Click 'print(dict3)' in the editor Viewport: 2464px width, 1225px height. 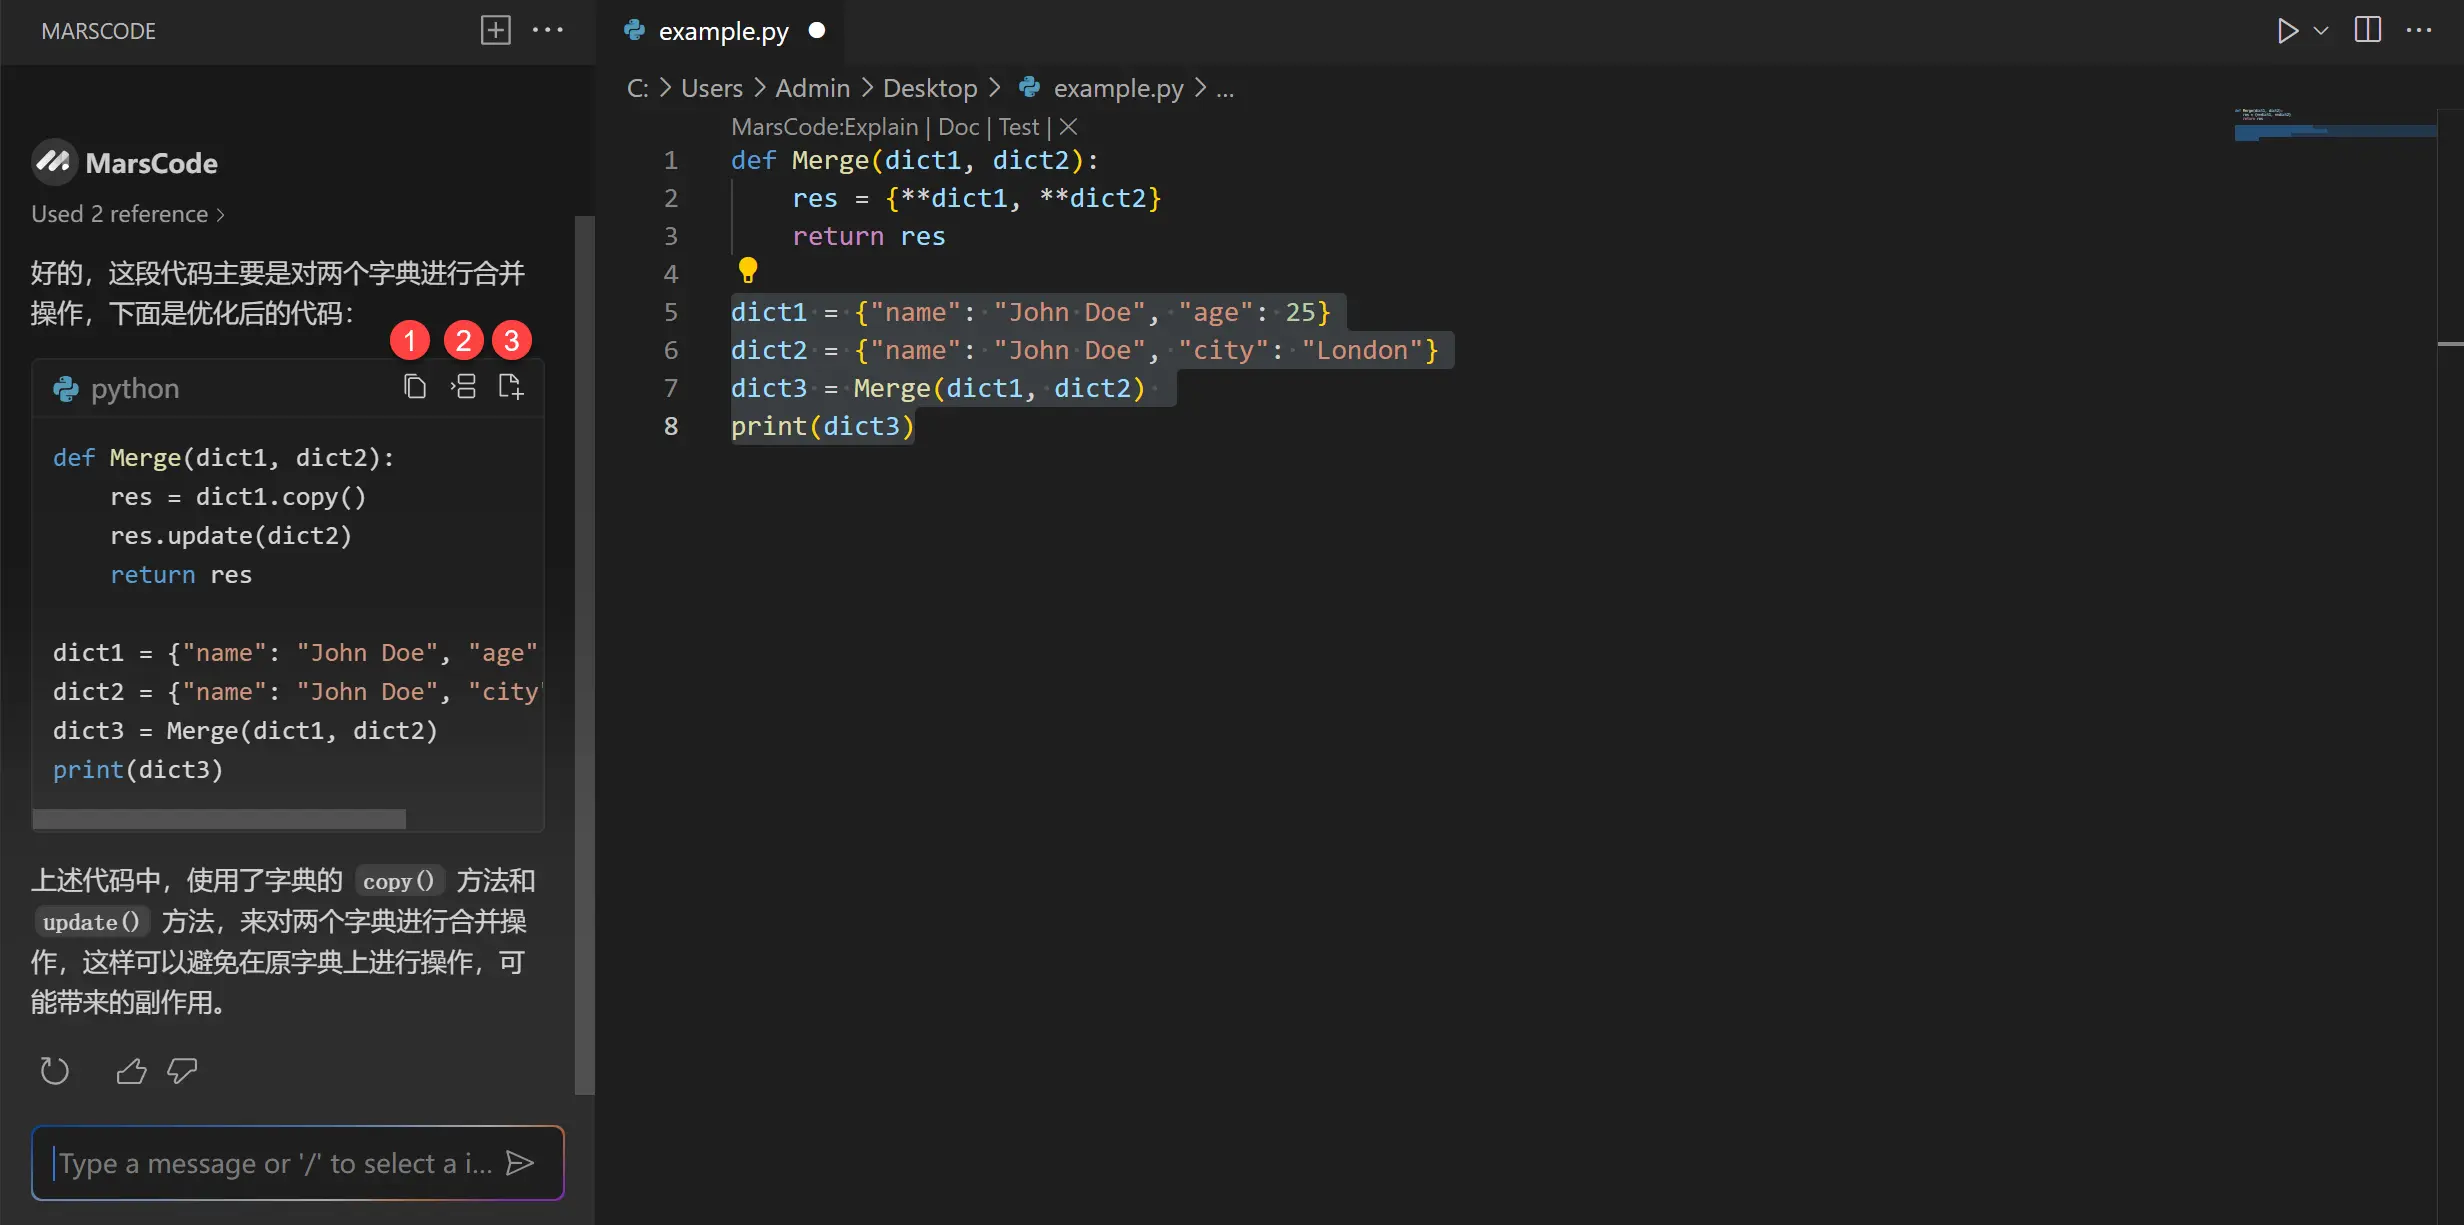(x=823, y=426)
